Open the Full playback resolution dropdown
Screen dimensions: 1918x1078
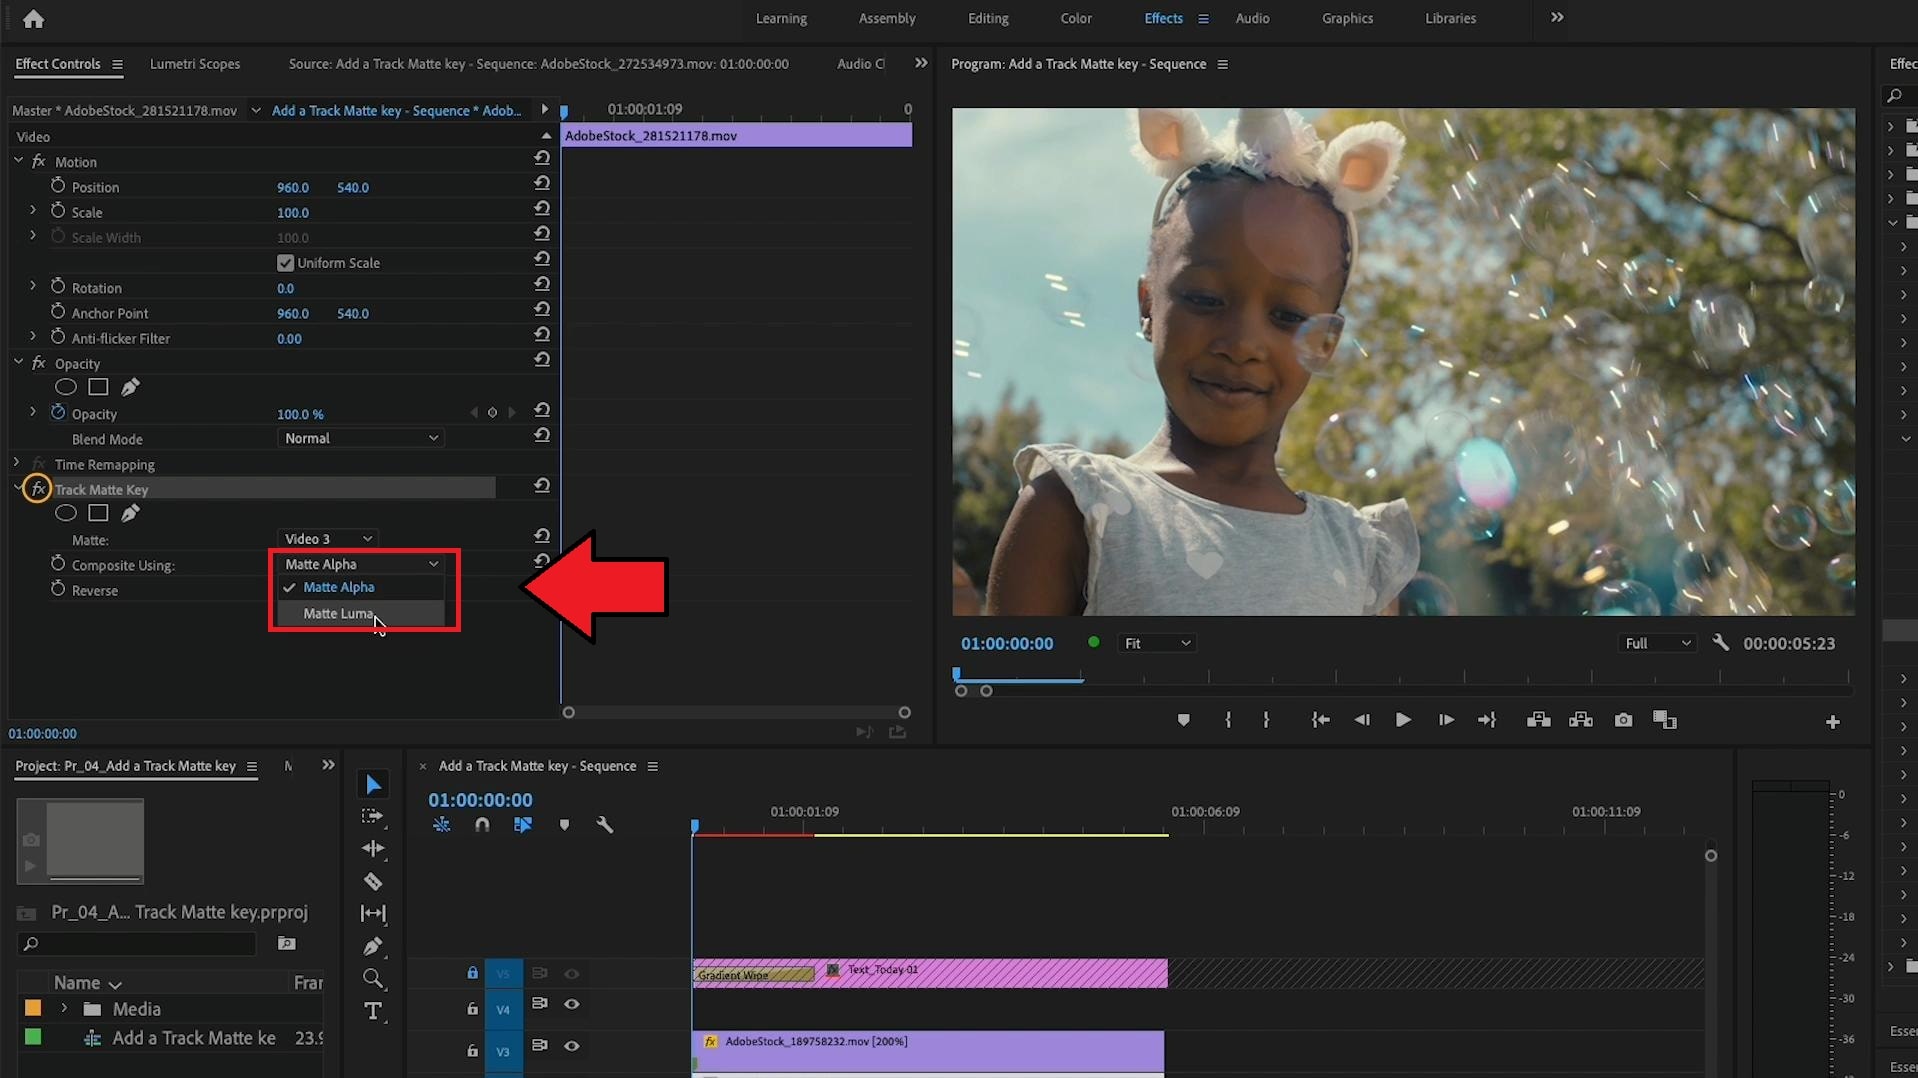(1657, 643)
